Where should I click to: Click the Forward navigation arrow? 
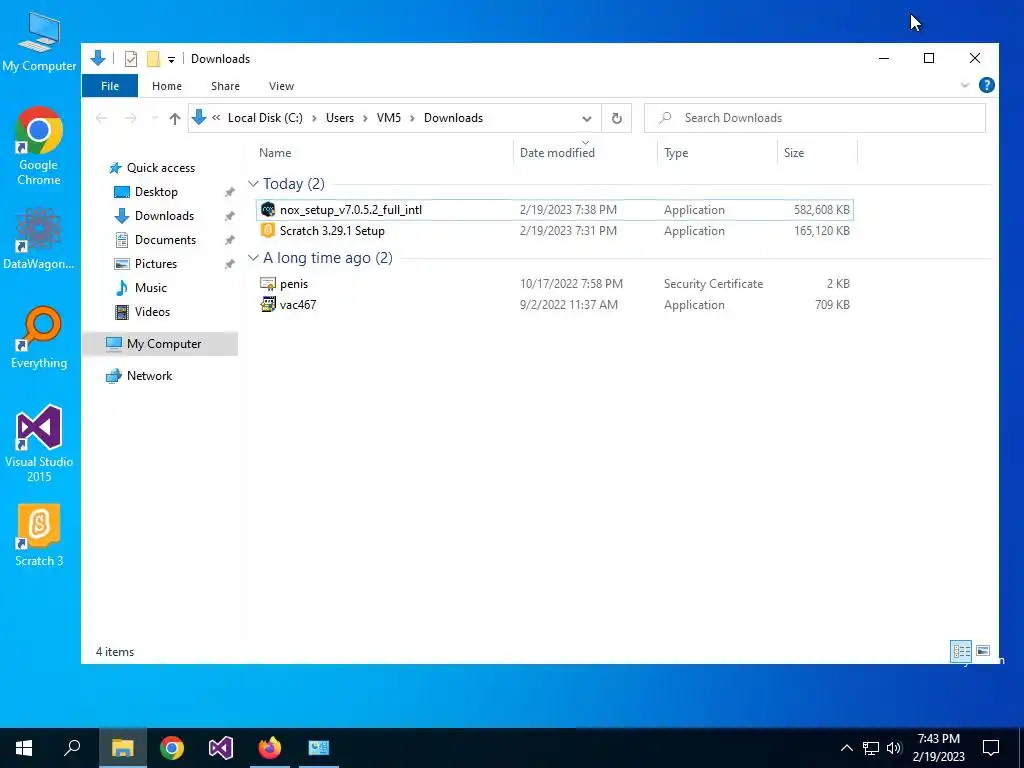pos(131,118)
